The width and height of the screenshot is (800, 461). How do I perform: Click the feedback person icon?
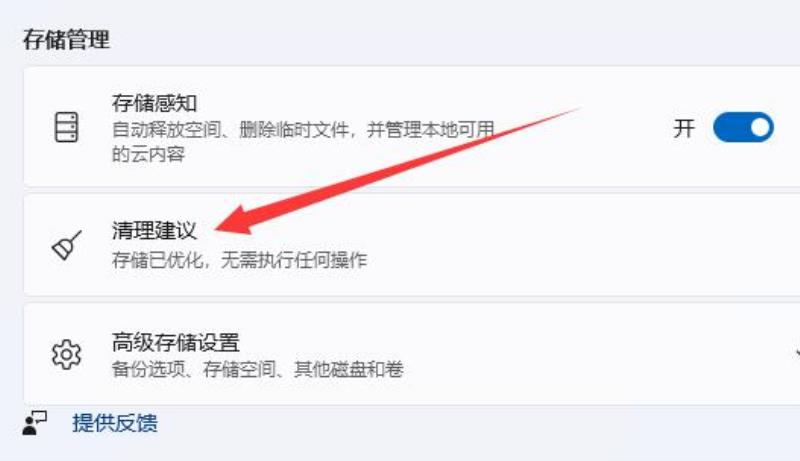click(x=35, y=423)
